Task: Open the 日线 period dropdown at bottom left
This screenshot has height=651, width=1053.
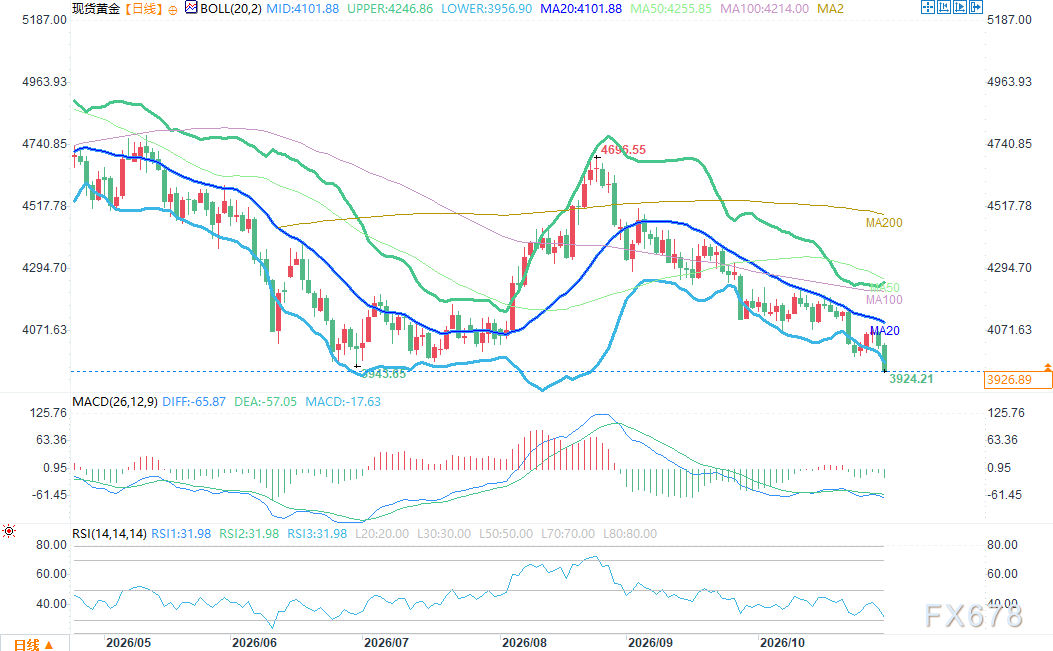Action: [x=34, y=644]
